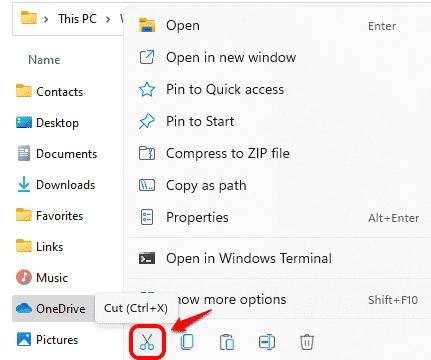431x360 pixels.
Task: Click the Copy icon in context menu
Action: [187, 342]
